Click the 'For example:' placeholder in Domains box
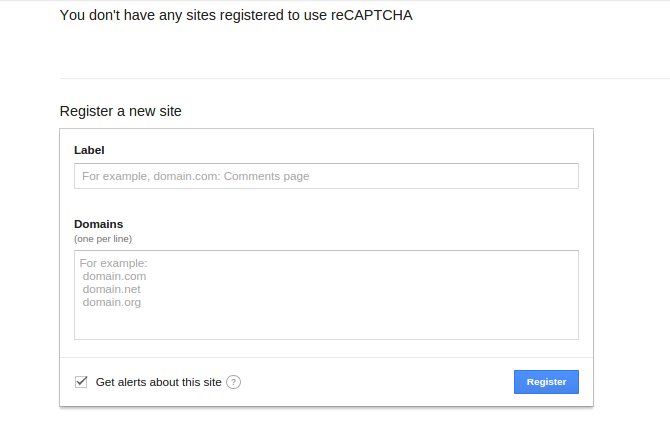670x444 pixels. click(x=113, y=263)
